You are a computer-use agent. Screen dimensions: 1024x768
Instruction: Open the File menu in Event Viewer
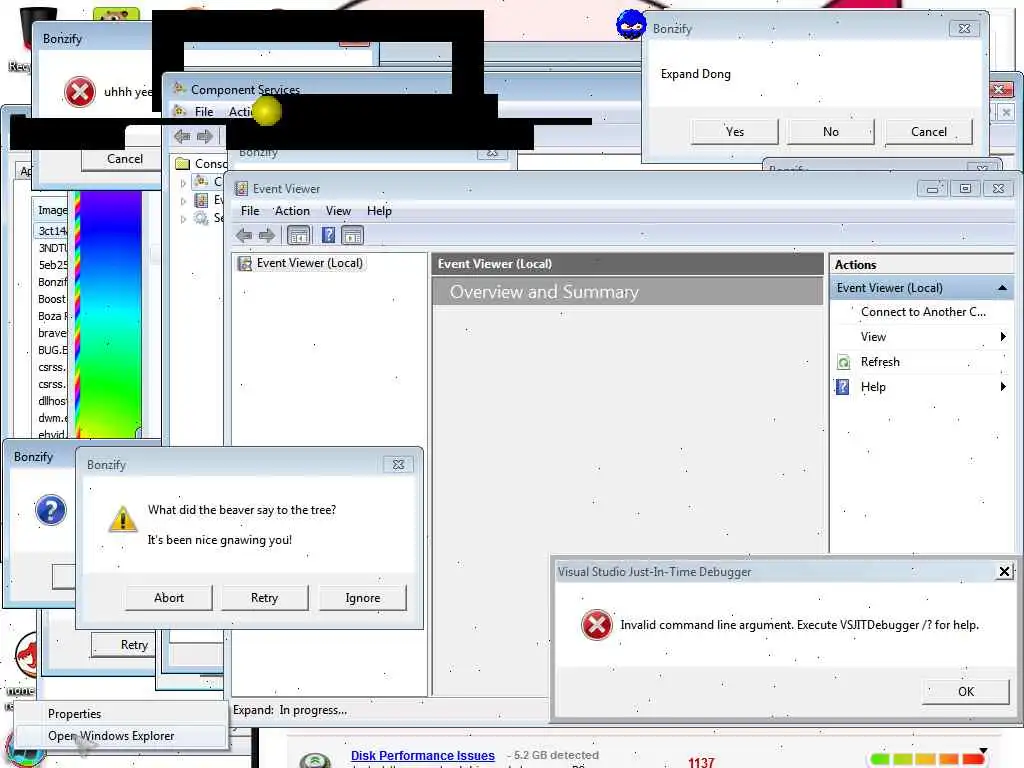point(249,211)
